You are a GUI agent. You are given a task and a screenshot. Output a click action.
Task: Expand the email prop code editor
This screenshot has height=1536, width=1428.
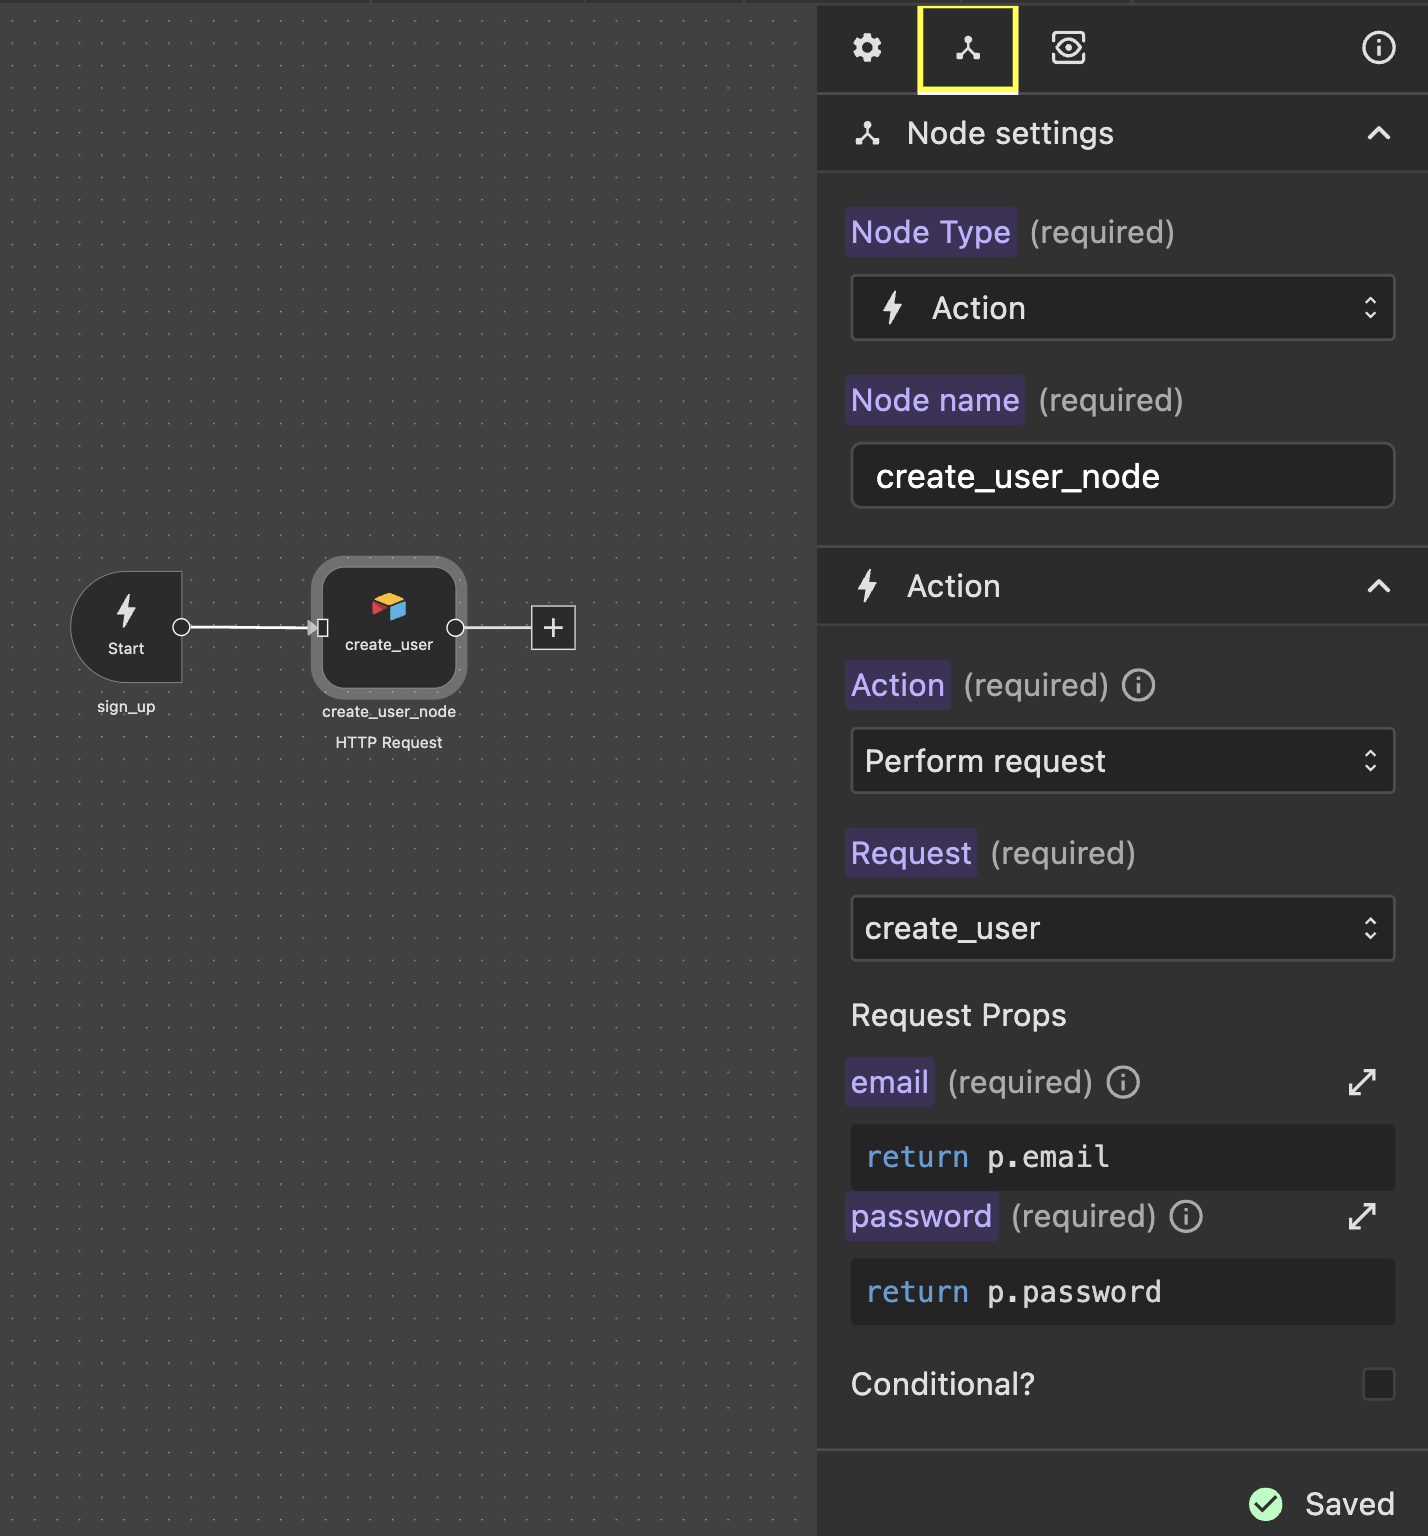click(1362, 1082)
